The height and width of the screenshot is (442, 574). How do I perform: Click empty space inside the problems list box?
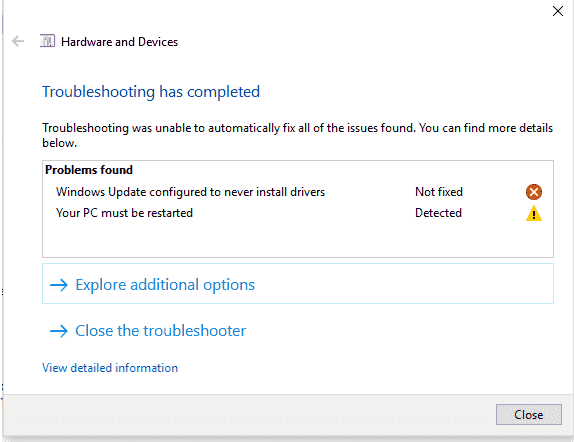pyautogui.click(x=297, y=240)
